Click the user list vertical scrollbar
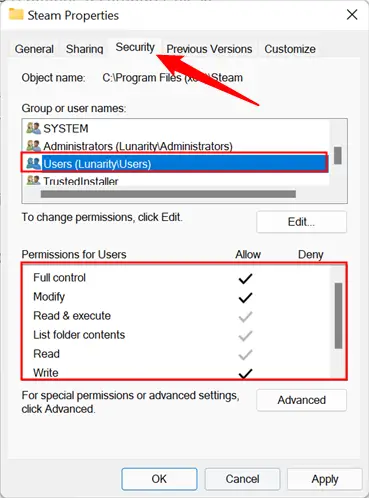This screenshot has width=369, height=498. [x=338, y=153]
